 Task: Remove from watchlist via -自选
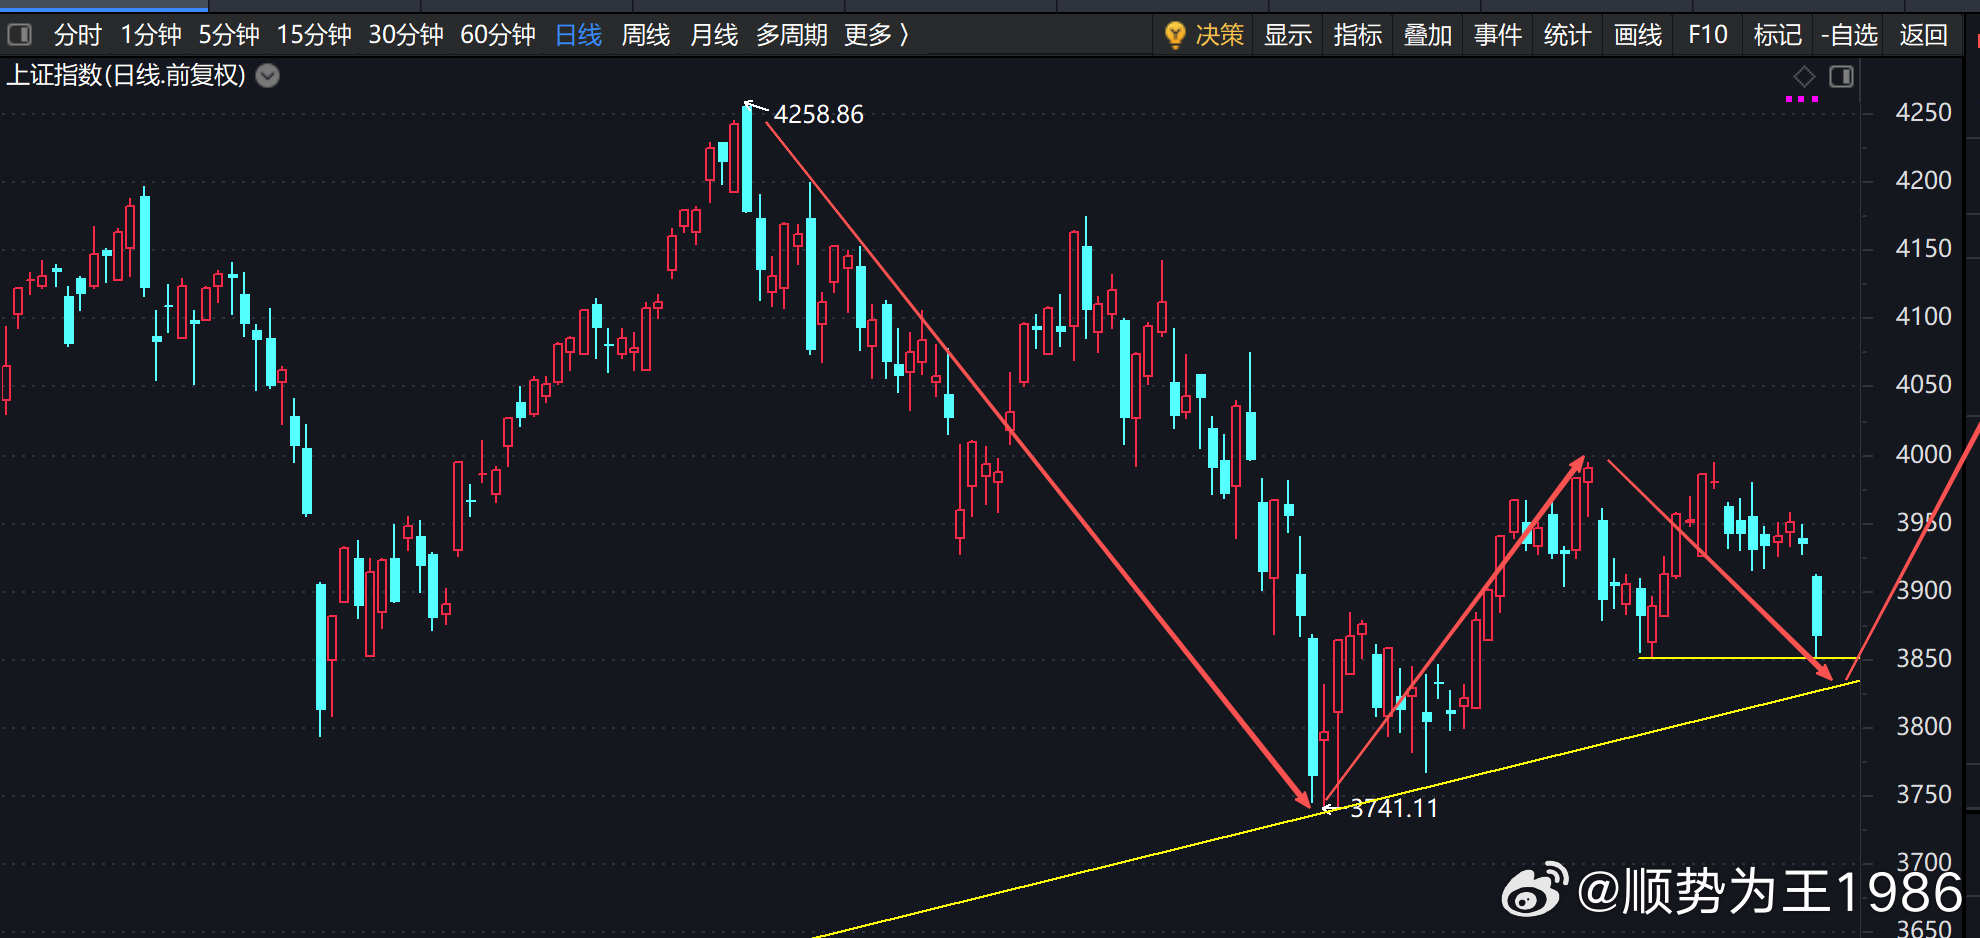(1850, 36)
